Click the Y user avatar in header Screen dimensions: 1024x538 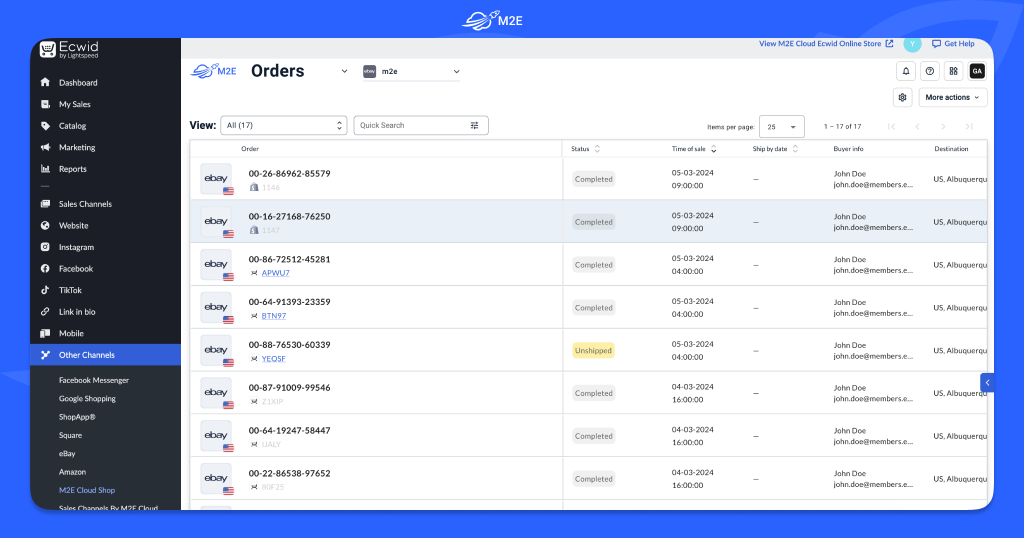[911, 44]
